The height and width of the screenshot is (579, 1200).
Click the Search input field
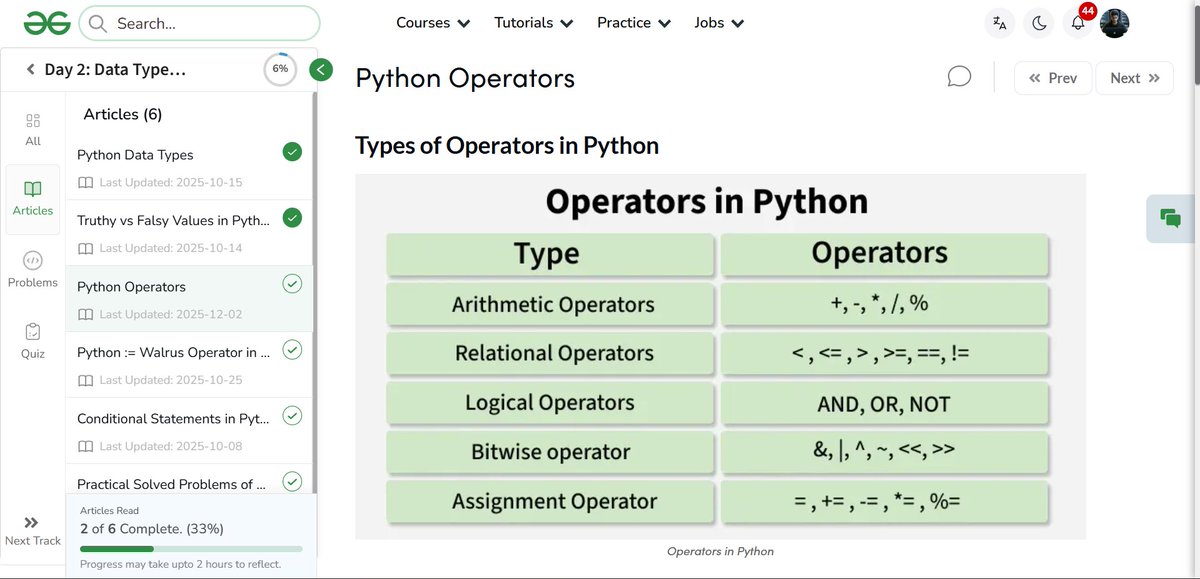pos(200,23)
